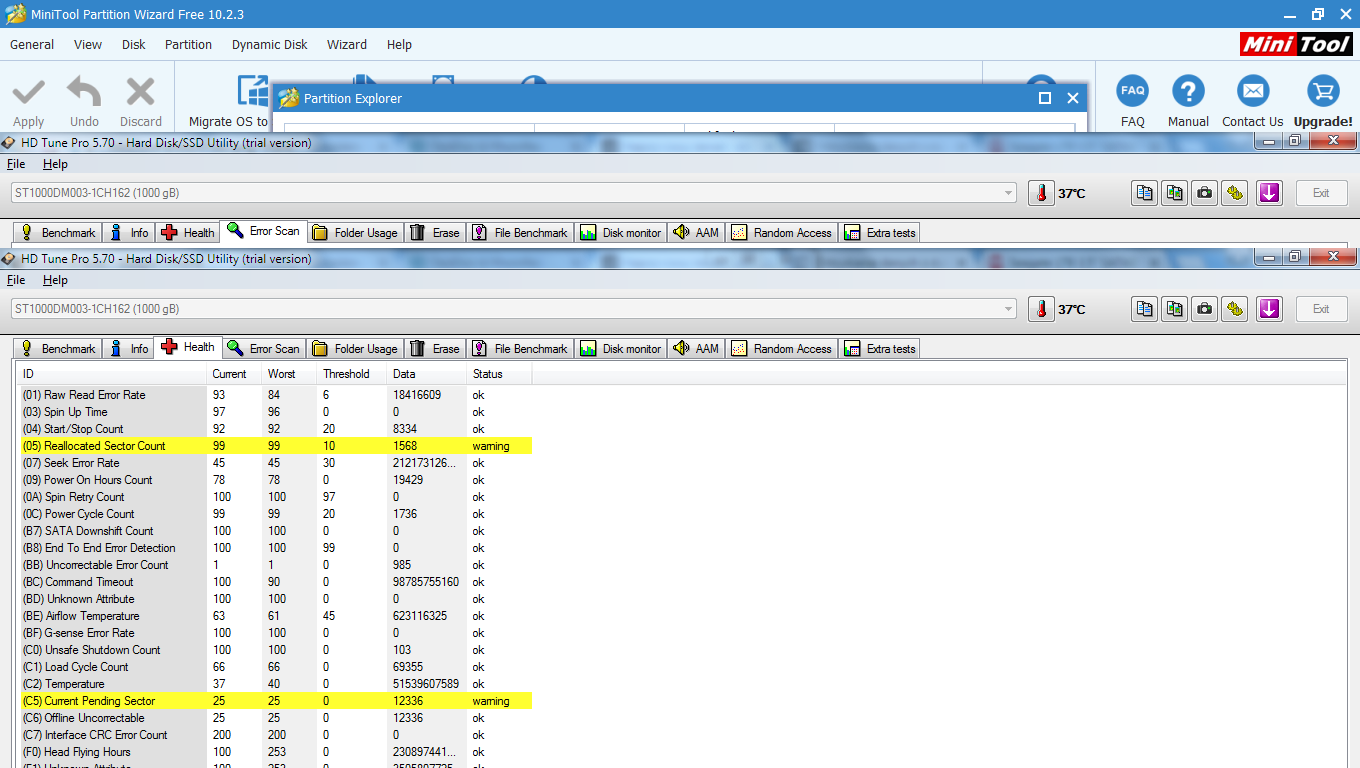The image size is (1360, 768).
Task: Open the FAQ icon in MiniTool
Action: pos(1132,91)
